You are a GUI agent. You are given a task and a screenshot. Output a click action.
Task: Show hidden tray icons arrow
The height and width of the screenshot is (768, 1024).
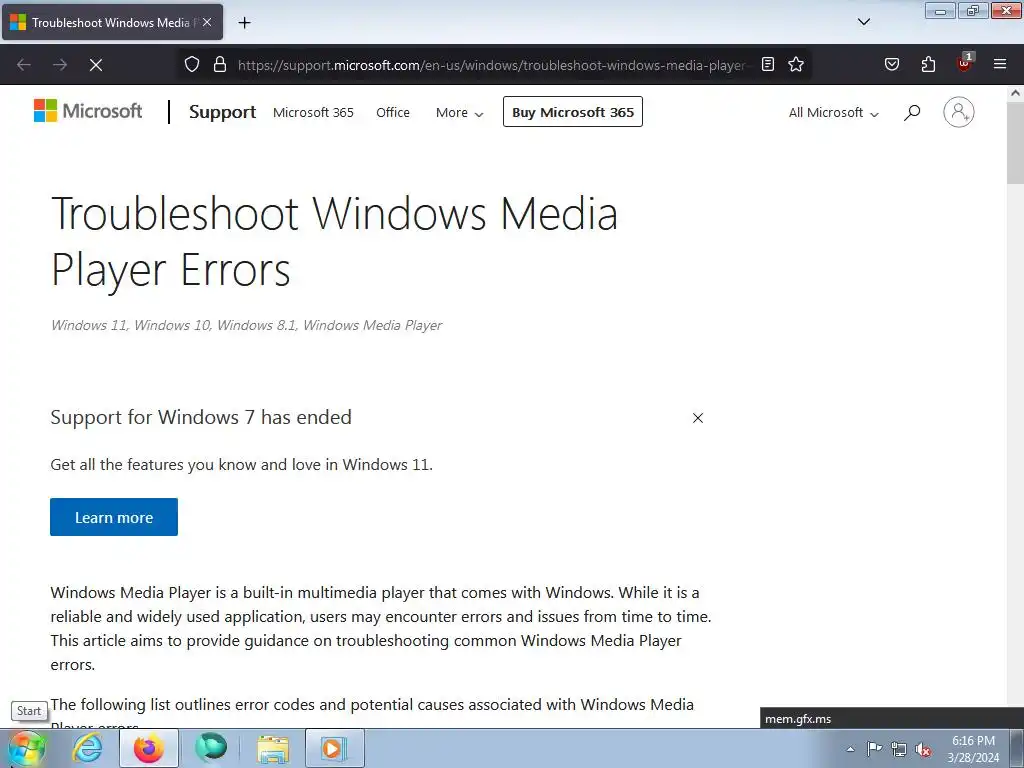tap(850, 749)
